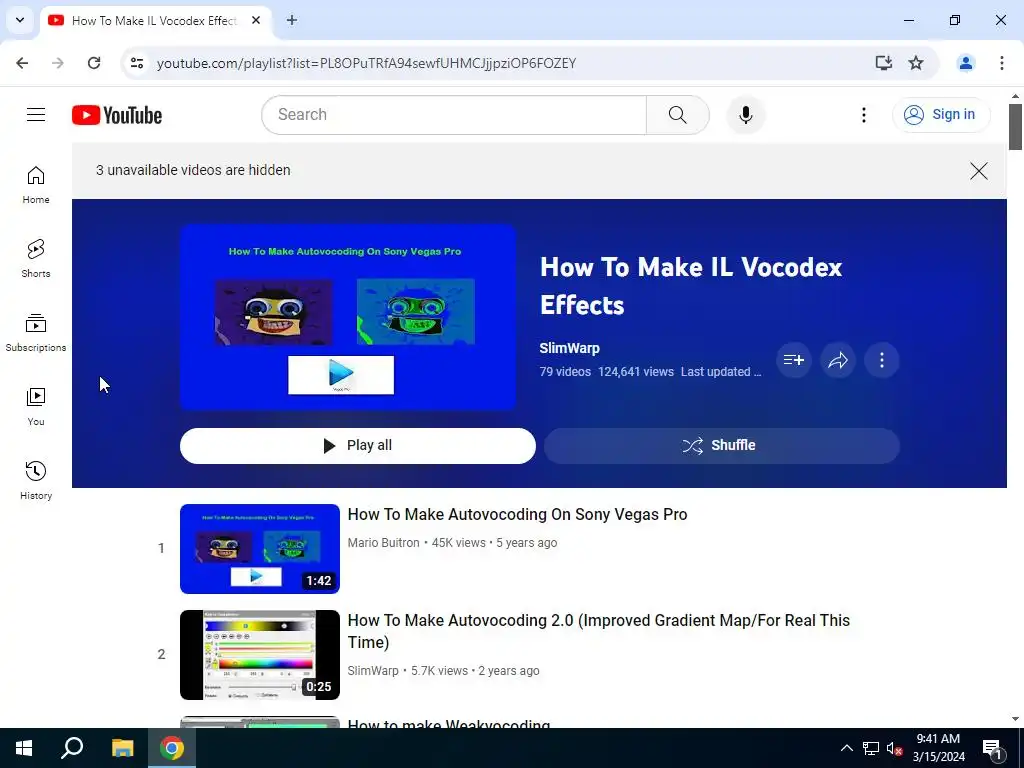The image size is (1024, 768).
Task: Click the address bar URL
Action: (x=366, y=63)
